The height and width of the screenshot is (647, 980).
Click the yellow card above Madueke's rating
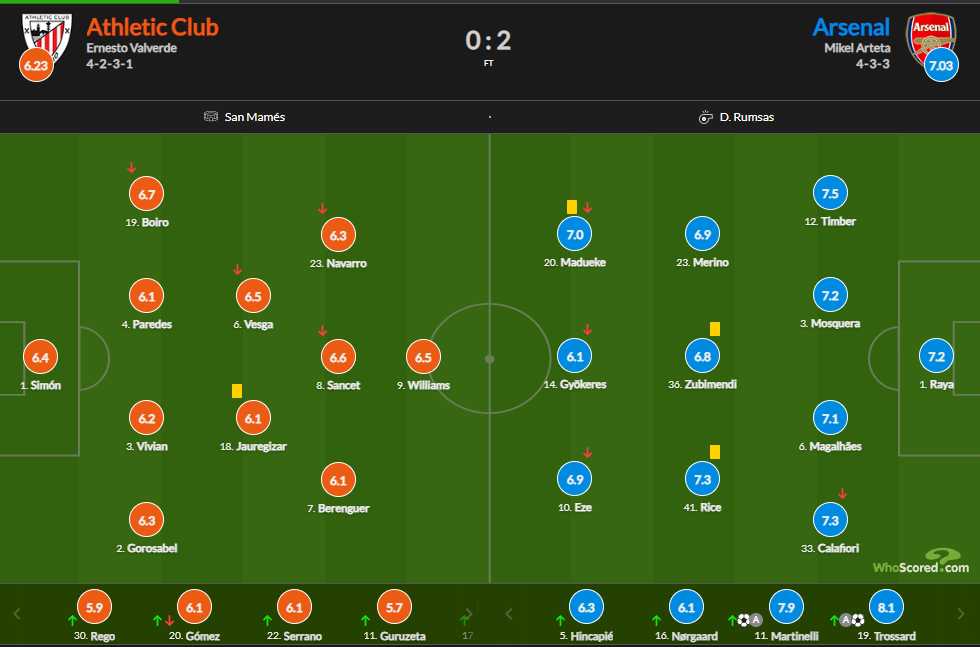tap(572, 207)
